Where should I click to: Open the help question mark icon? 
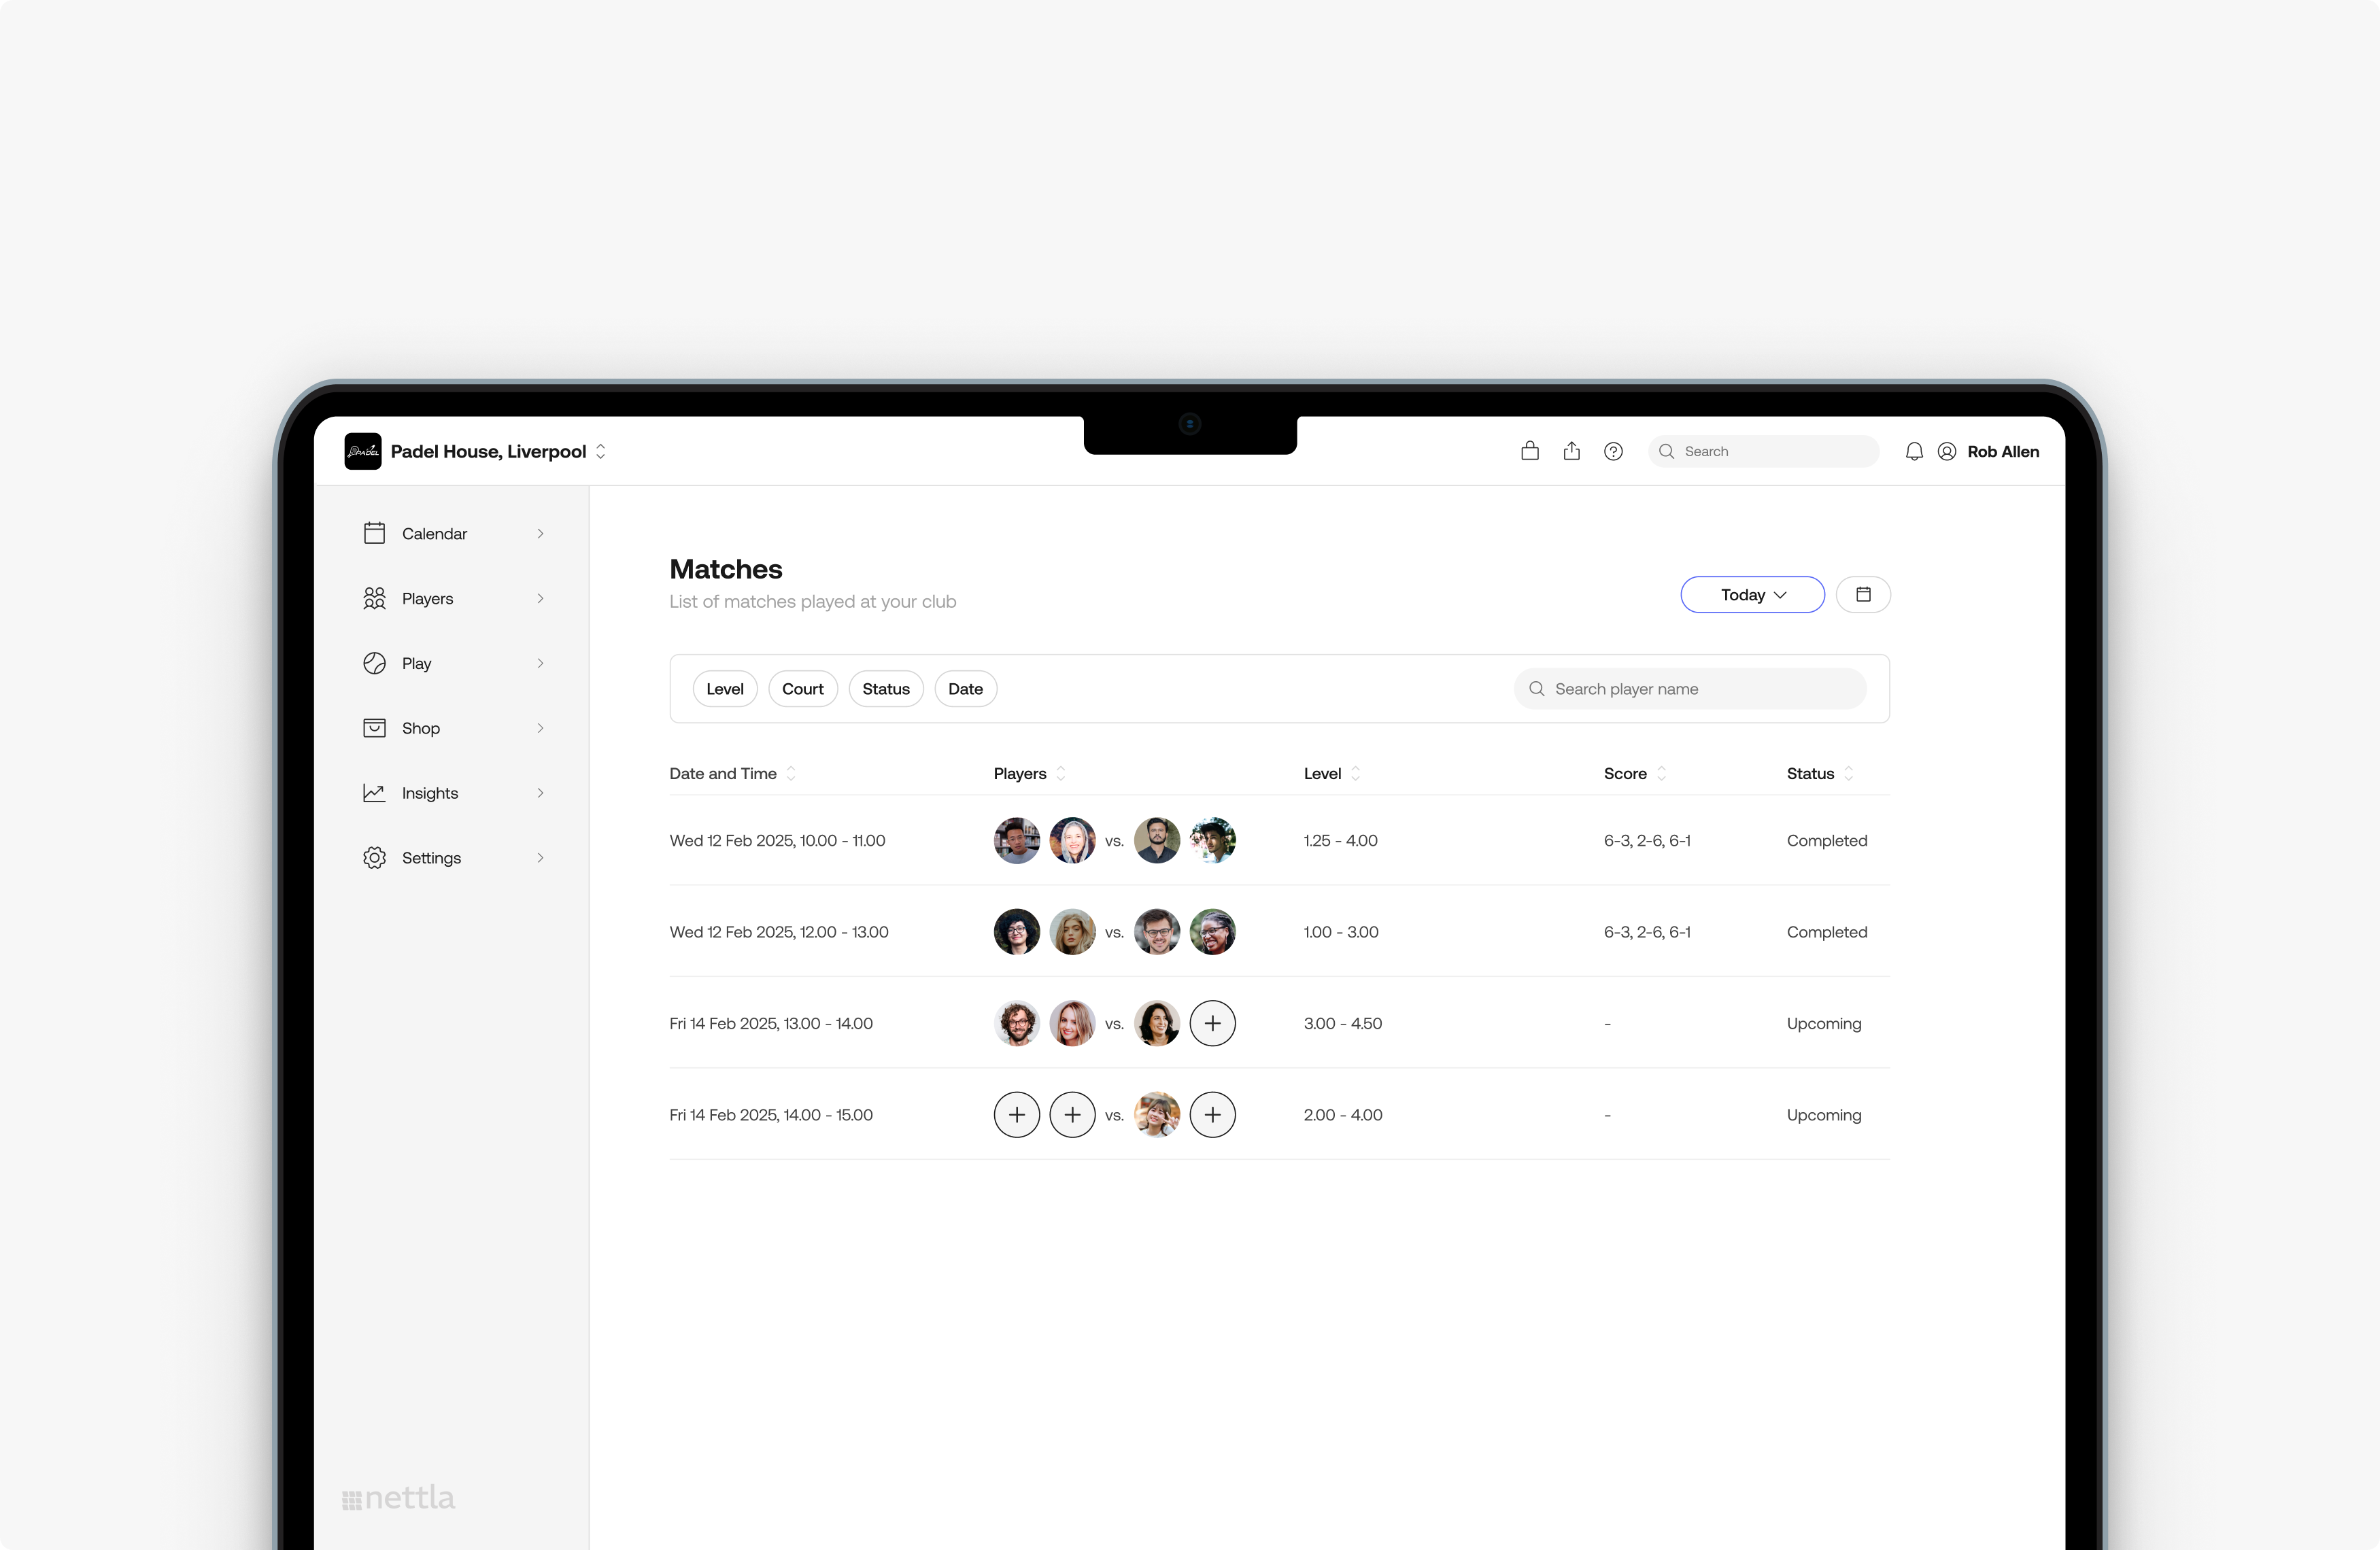click(x=1613, y=451)
